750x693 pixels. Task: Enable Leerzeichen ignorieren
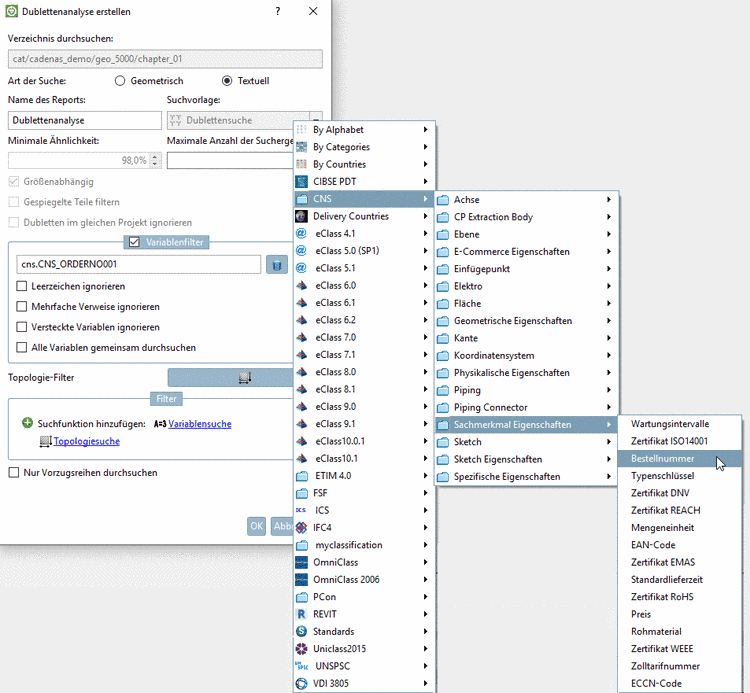click(x=22, y=286)
